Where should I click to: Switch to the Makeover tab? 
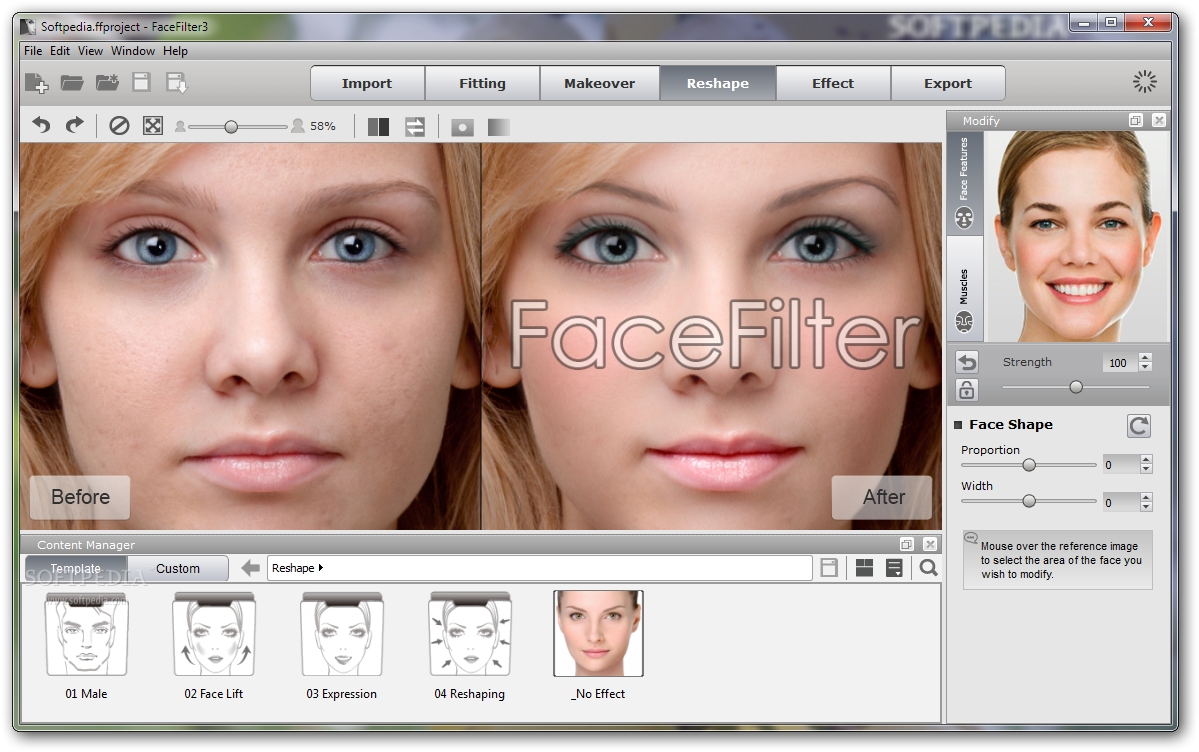click(x=600, y=83)
